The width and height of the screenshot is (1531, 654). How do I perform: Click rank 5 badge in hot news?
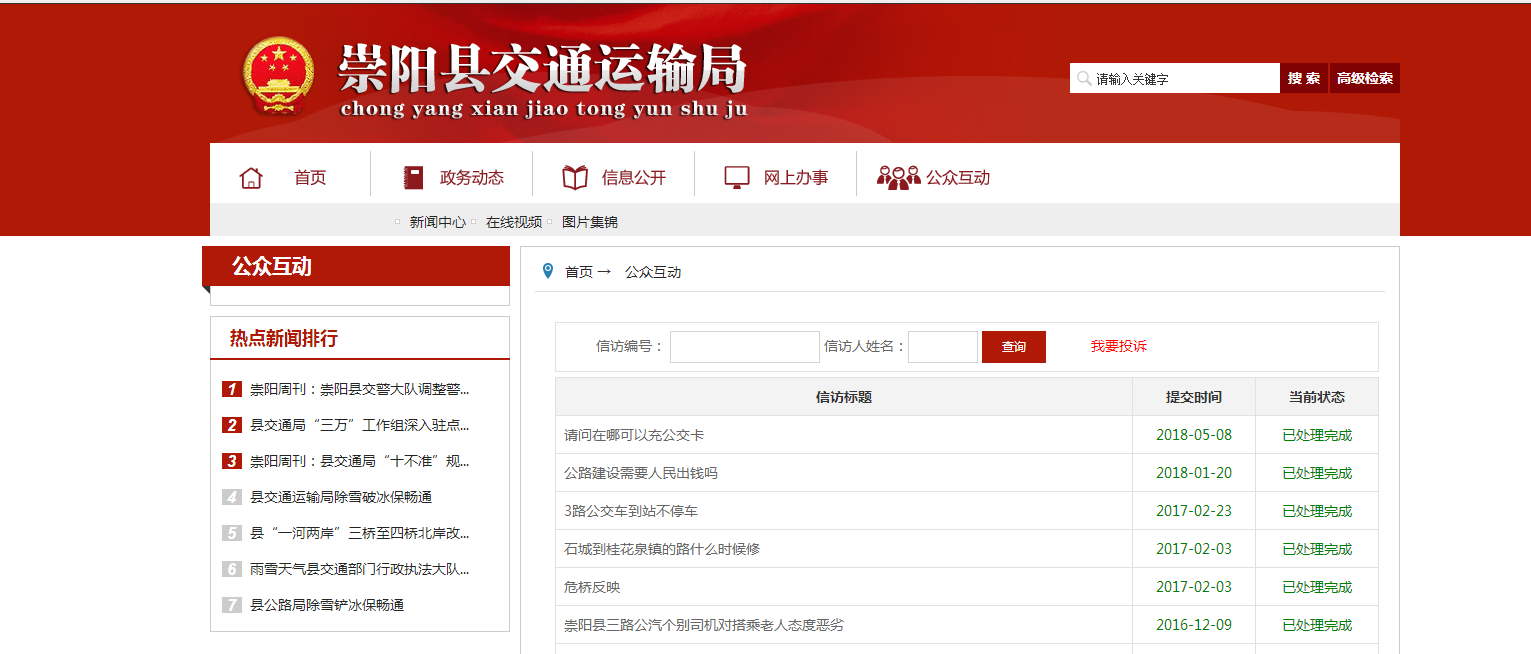[232, 533]
